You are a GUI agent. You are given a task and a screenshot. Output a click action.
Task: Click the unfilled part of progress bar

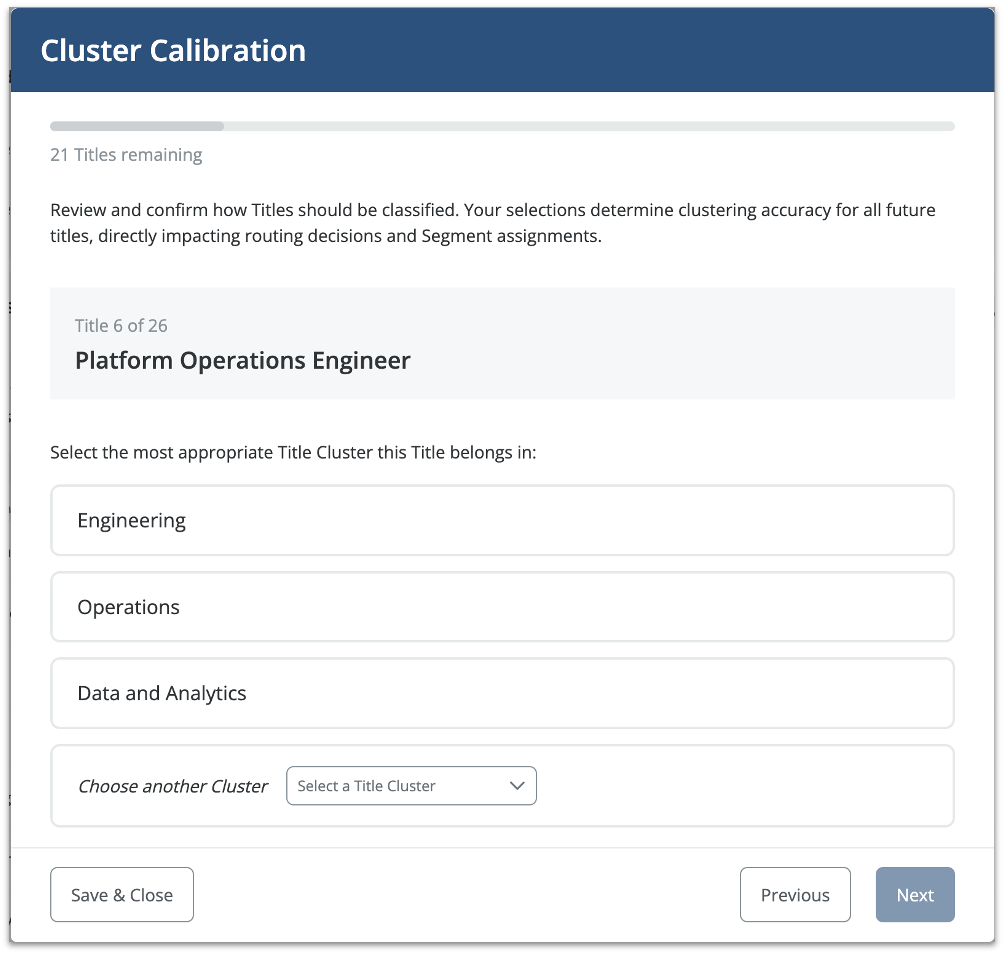(588, 127)
